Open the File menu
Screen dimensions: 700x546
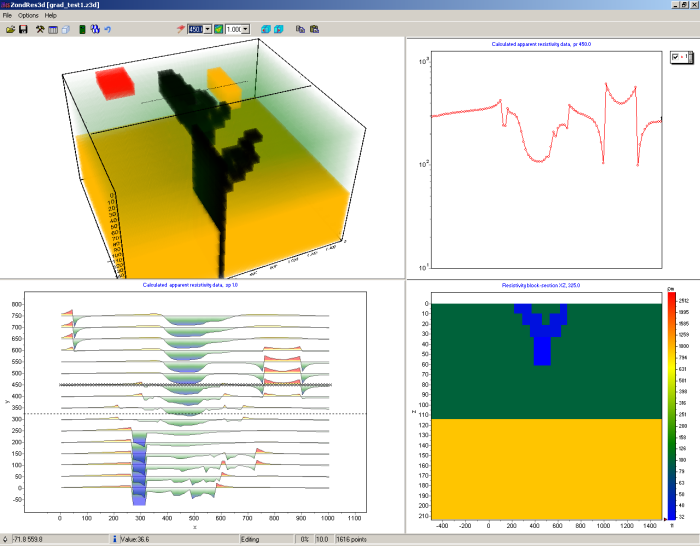(x=8, y=16)
